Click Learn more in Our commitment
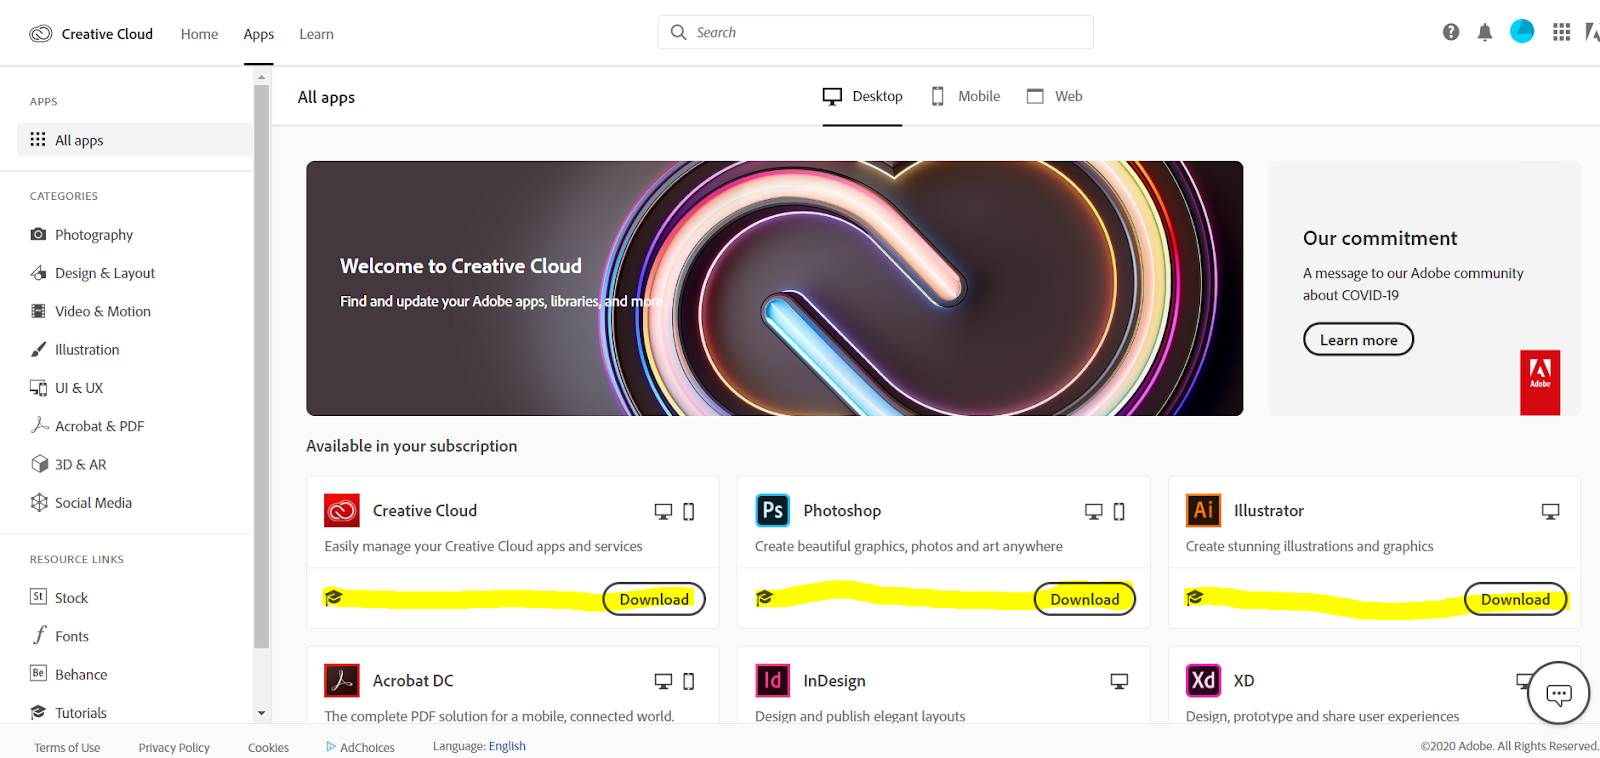Viewport: 1600px width, 758px height. click(x=1358, y=340)
